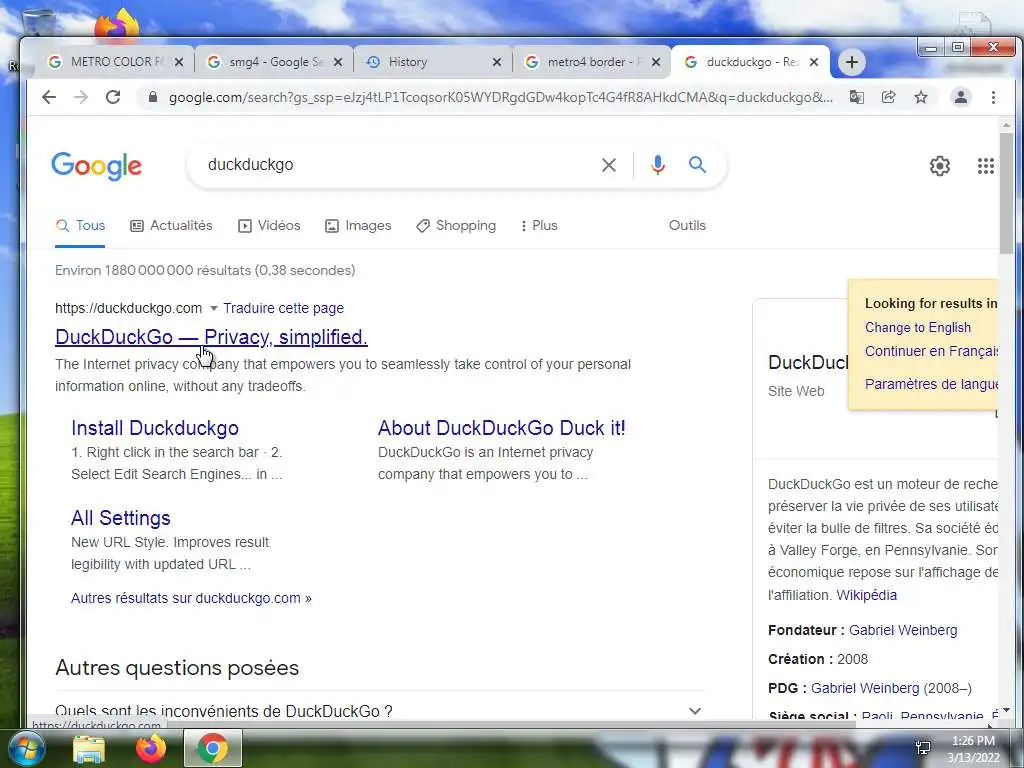Select the Vidéos results filter
1024x768 pixels.
point(269,226)
